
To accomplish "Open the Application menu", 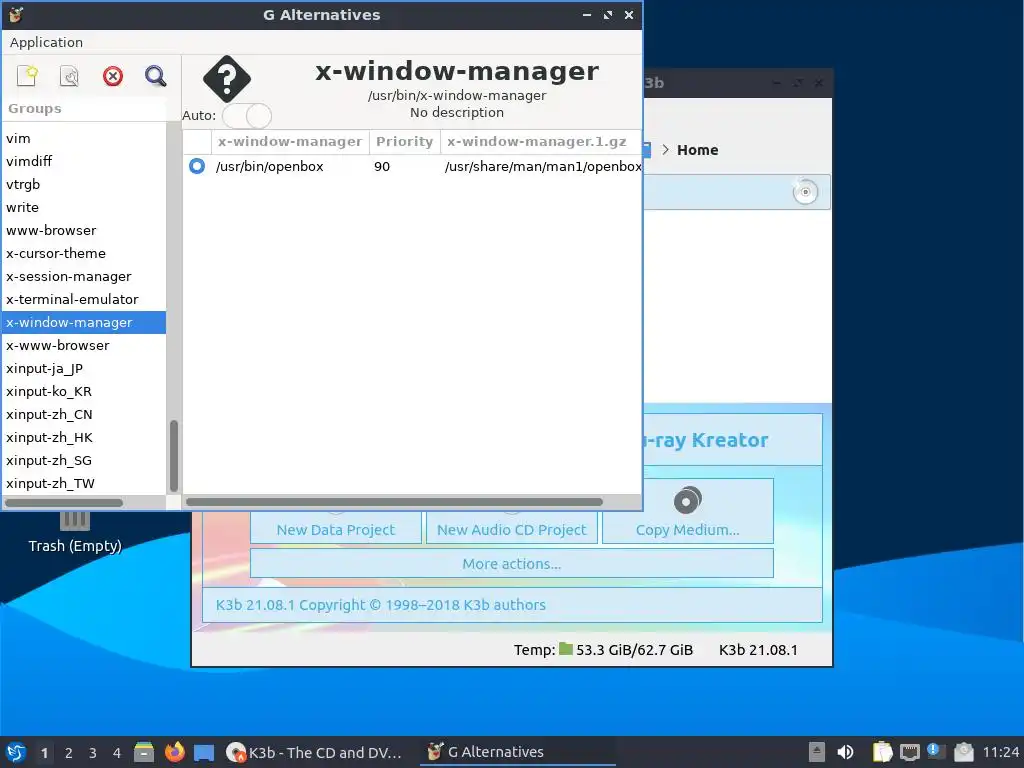I will pos(46,42).
